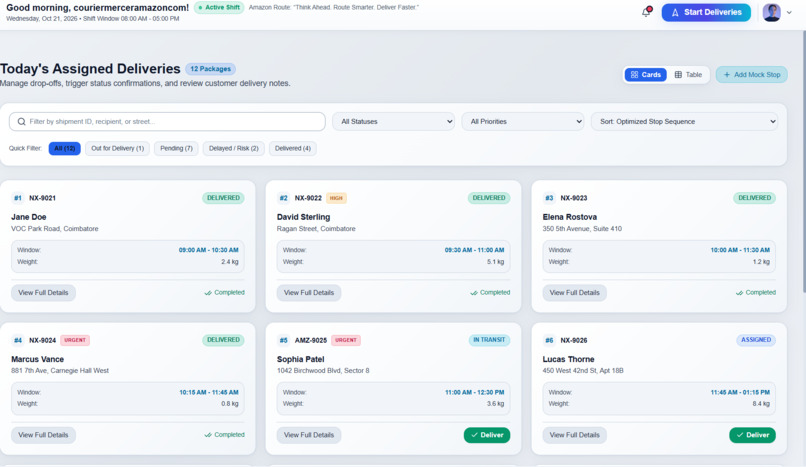Select the Pending (7) quick filter
Viewport: 806px width, 467px height.
(x=176, y=148)
